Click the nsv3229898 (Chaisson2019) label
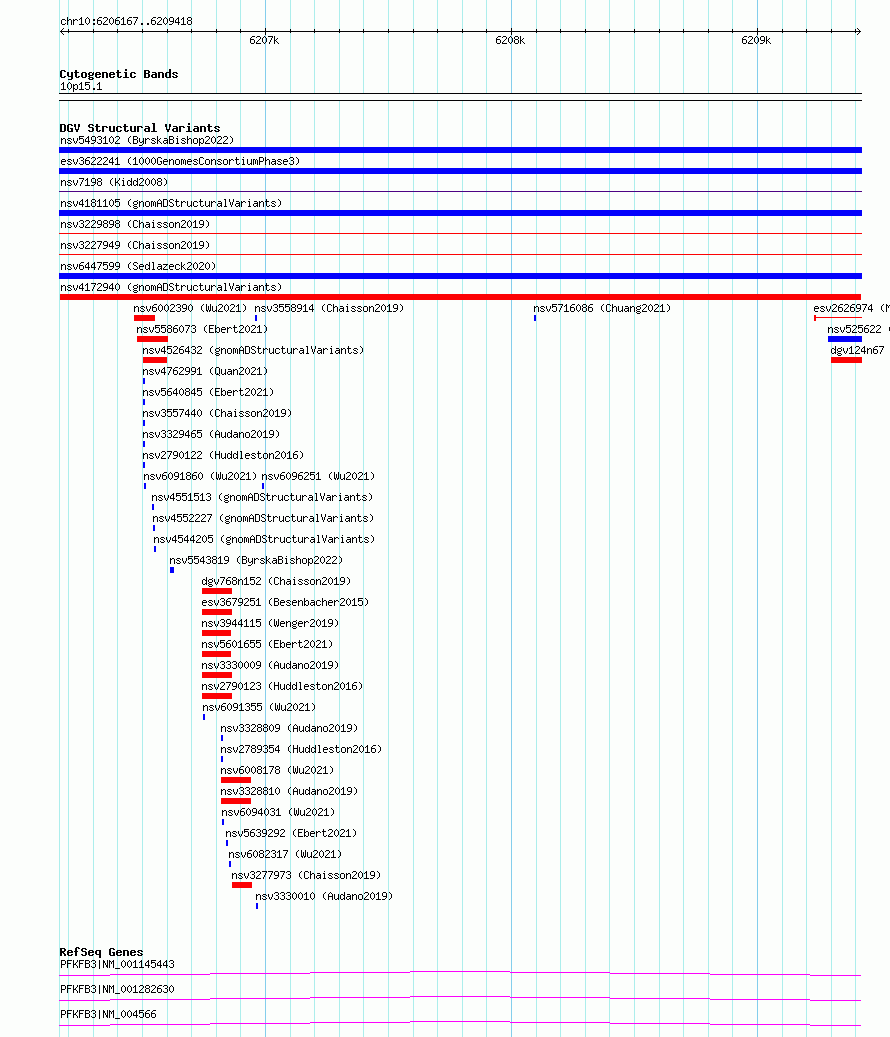 [135, 224]
